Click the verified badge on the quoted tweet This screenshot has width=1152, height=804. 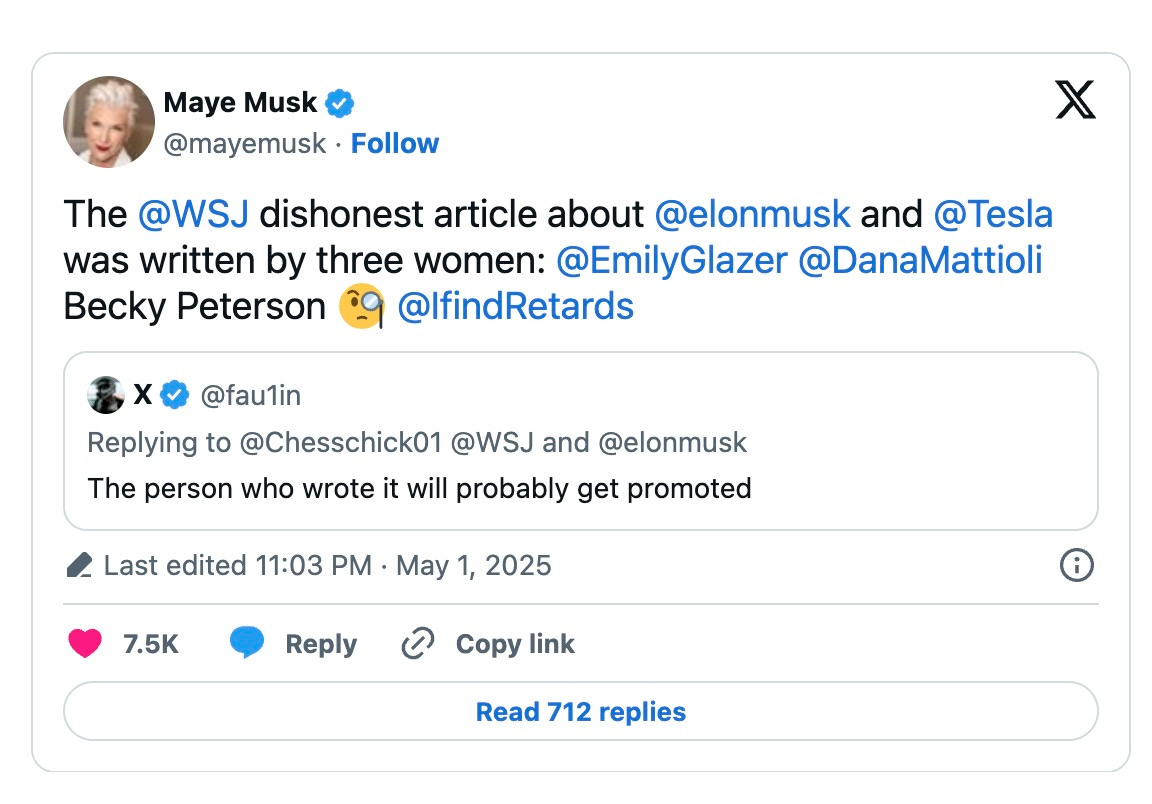(x=175, y=394)
